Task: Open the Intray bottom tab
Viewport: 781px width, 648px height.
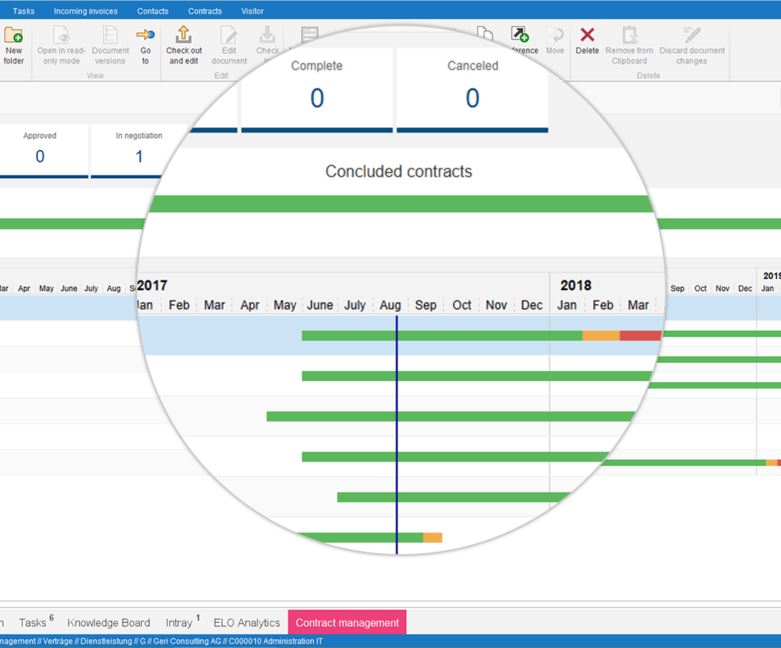Action: coord(182,622)
